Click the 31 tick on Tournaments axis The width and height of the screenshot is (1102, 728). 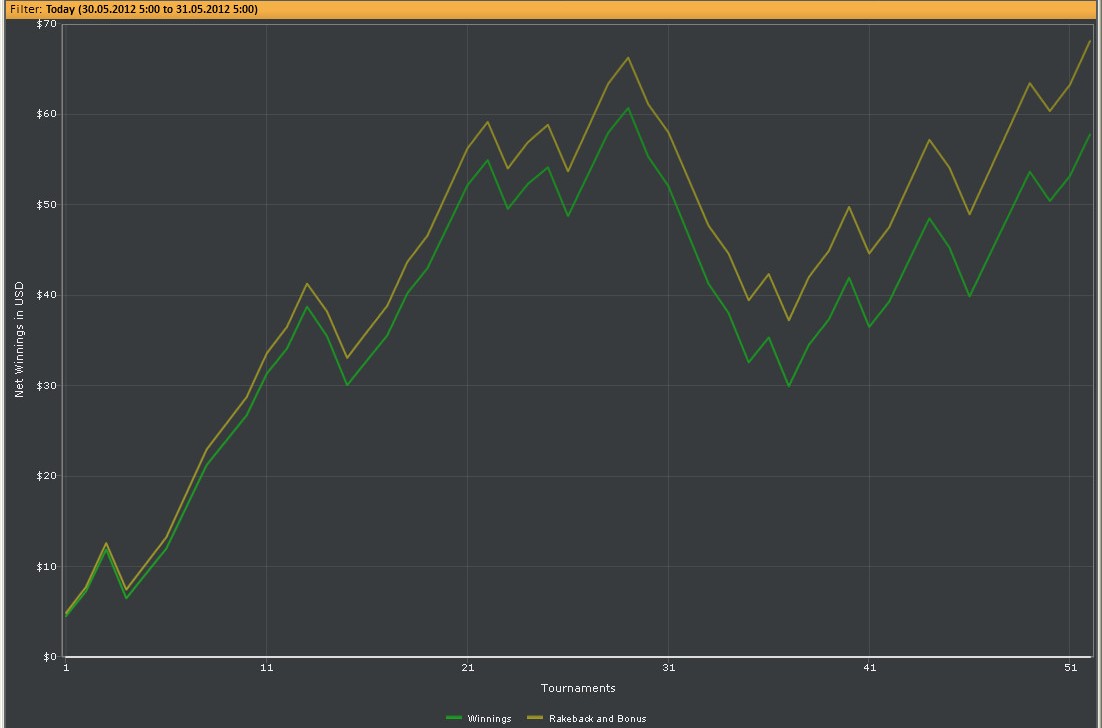coord(668,668)
